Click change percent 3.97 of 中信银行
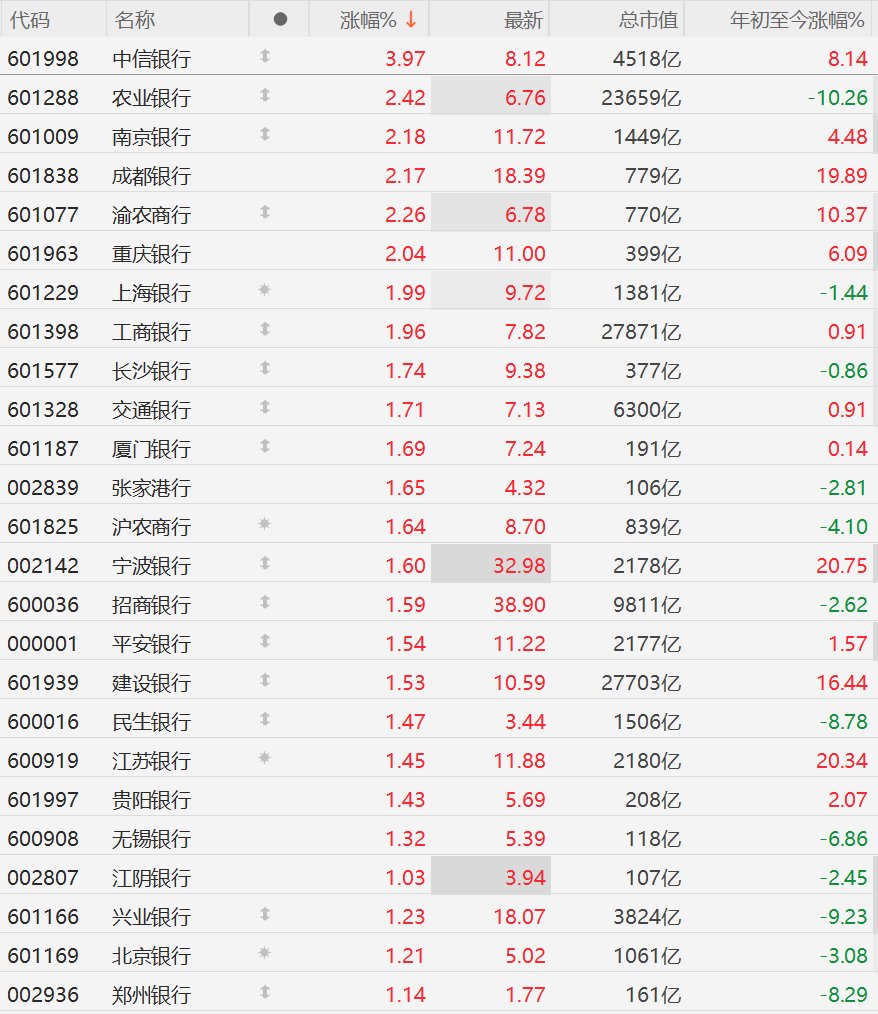This screenshot has width=878, height=1014. 405,59
